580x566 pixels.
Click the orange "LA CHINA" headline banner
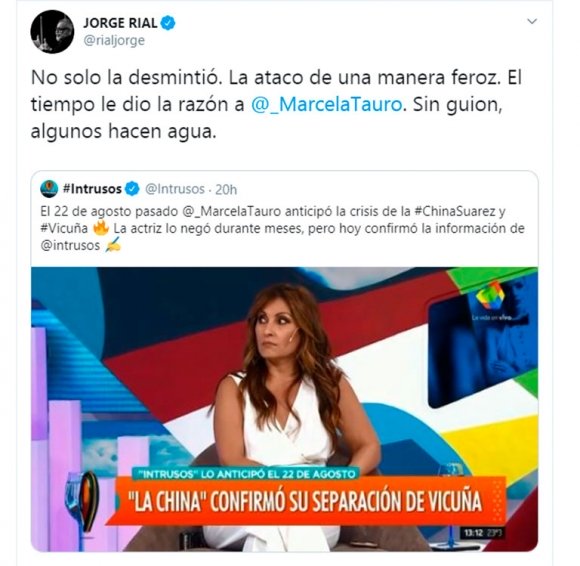coord(307,502)
